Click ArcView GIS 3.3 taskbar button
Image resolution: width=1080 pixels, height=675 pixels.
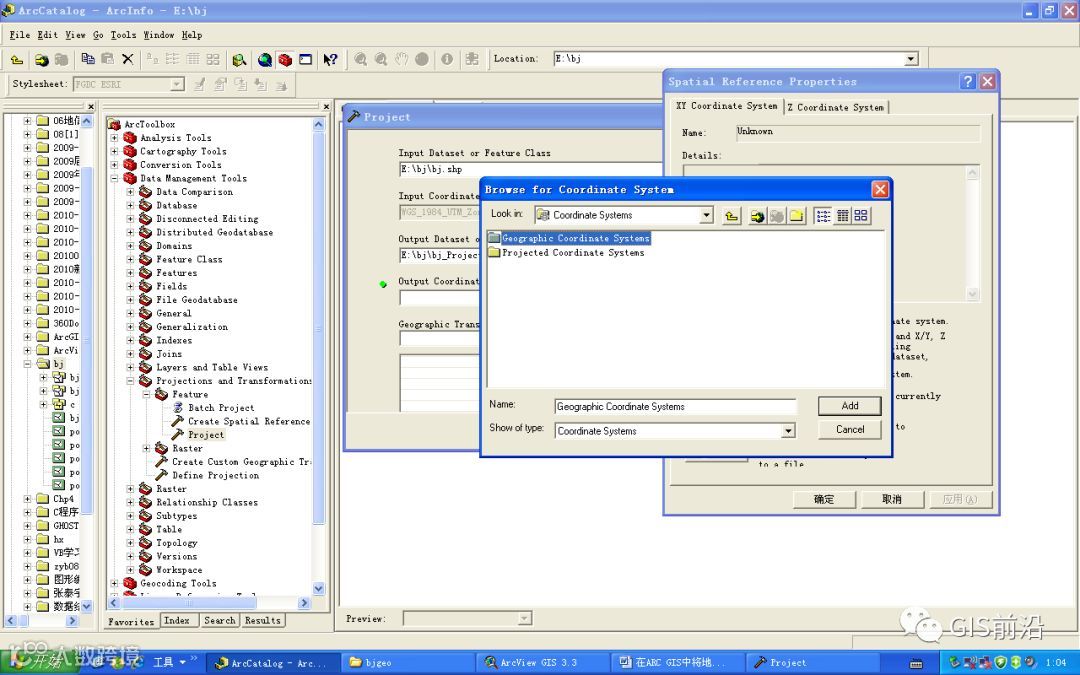(542, 663)
